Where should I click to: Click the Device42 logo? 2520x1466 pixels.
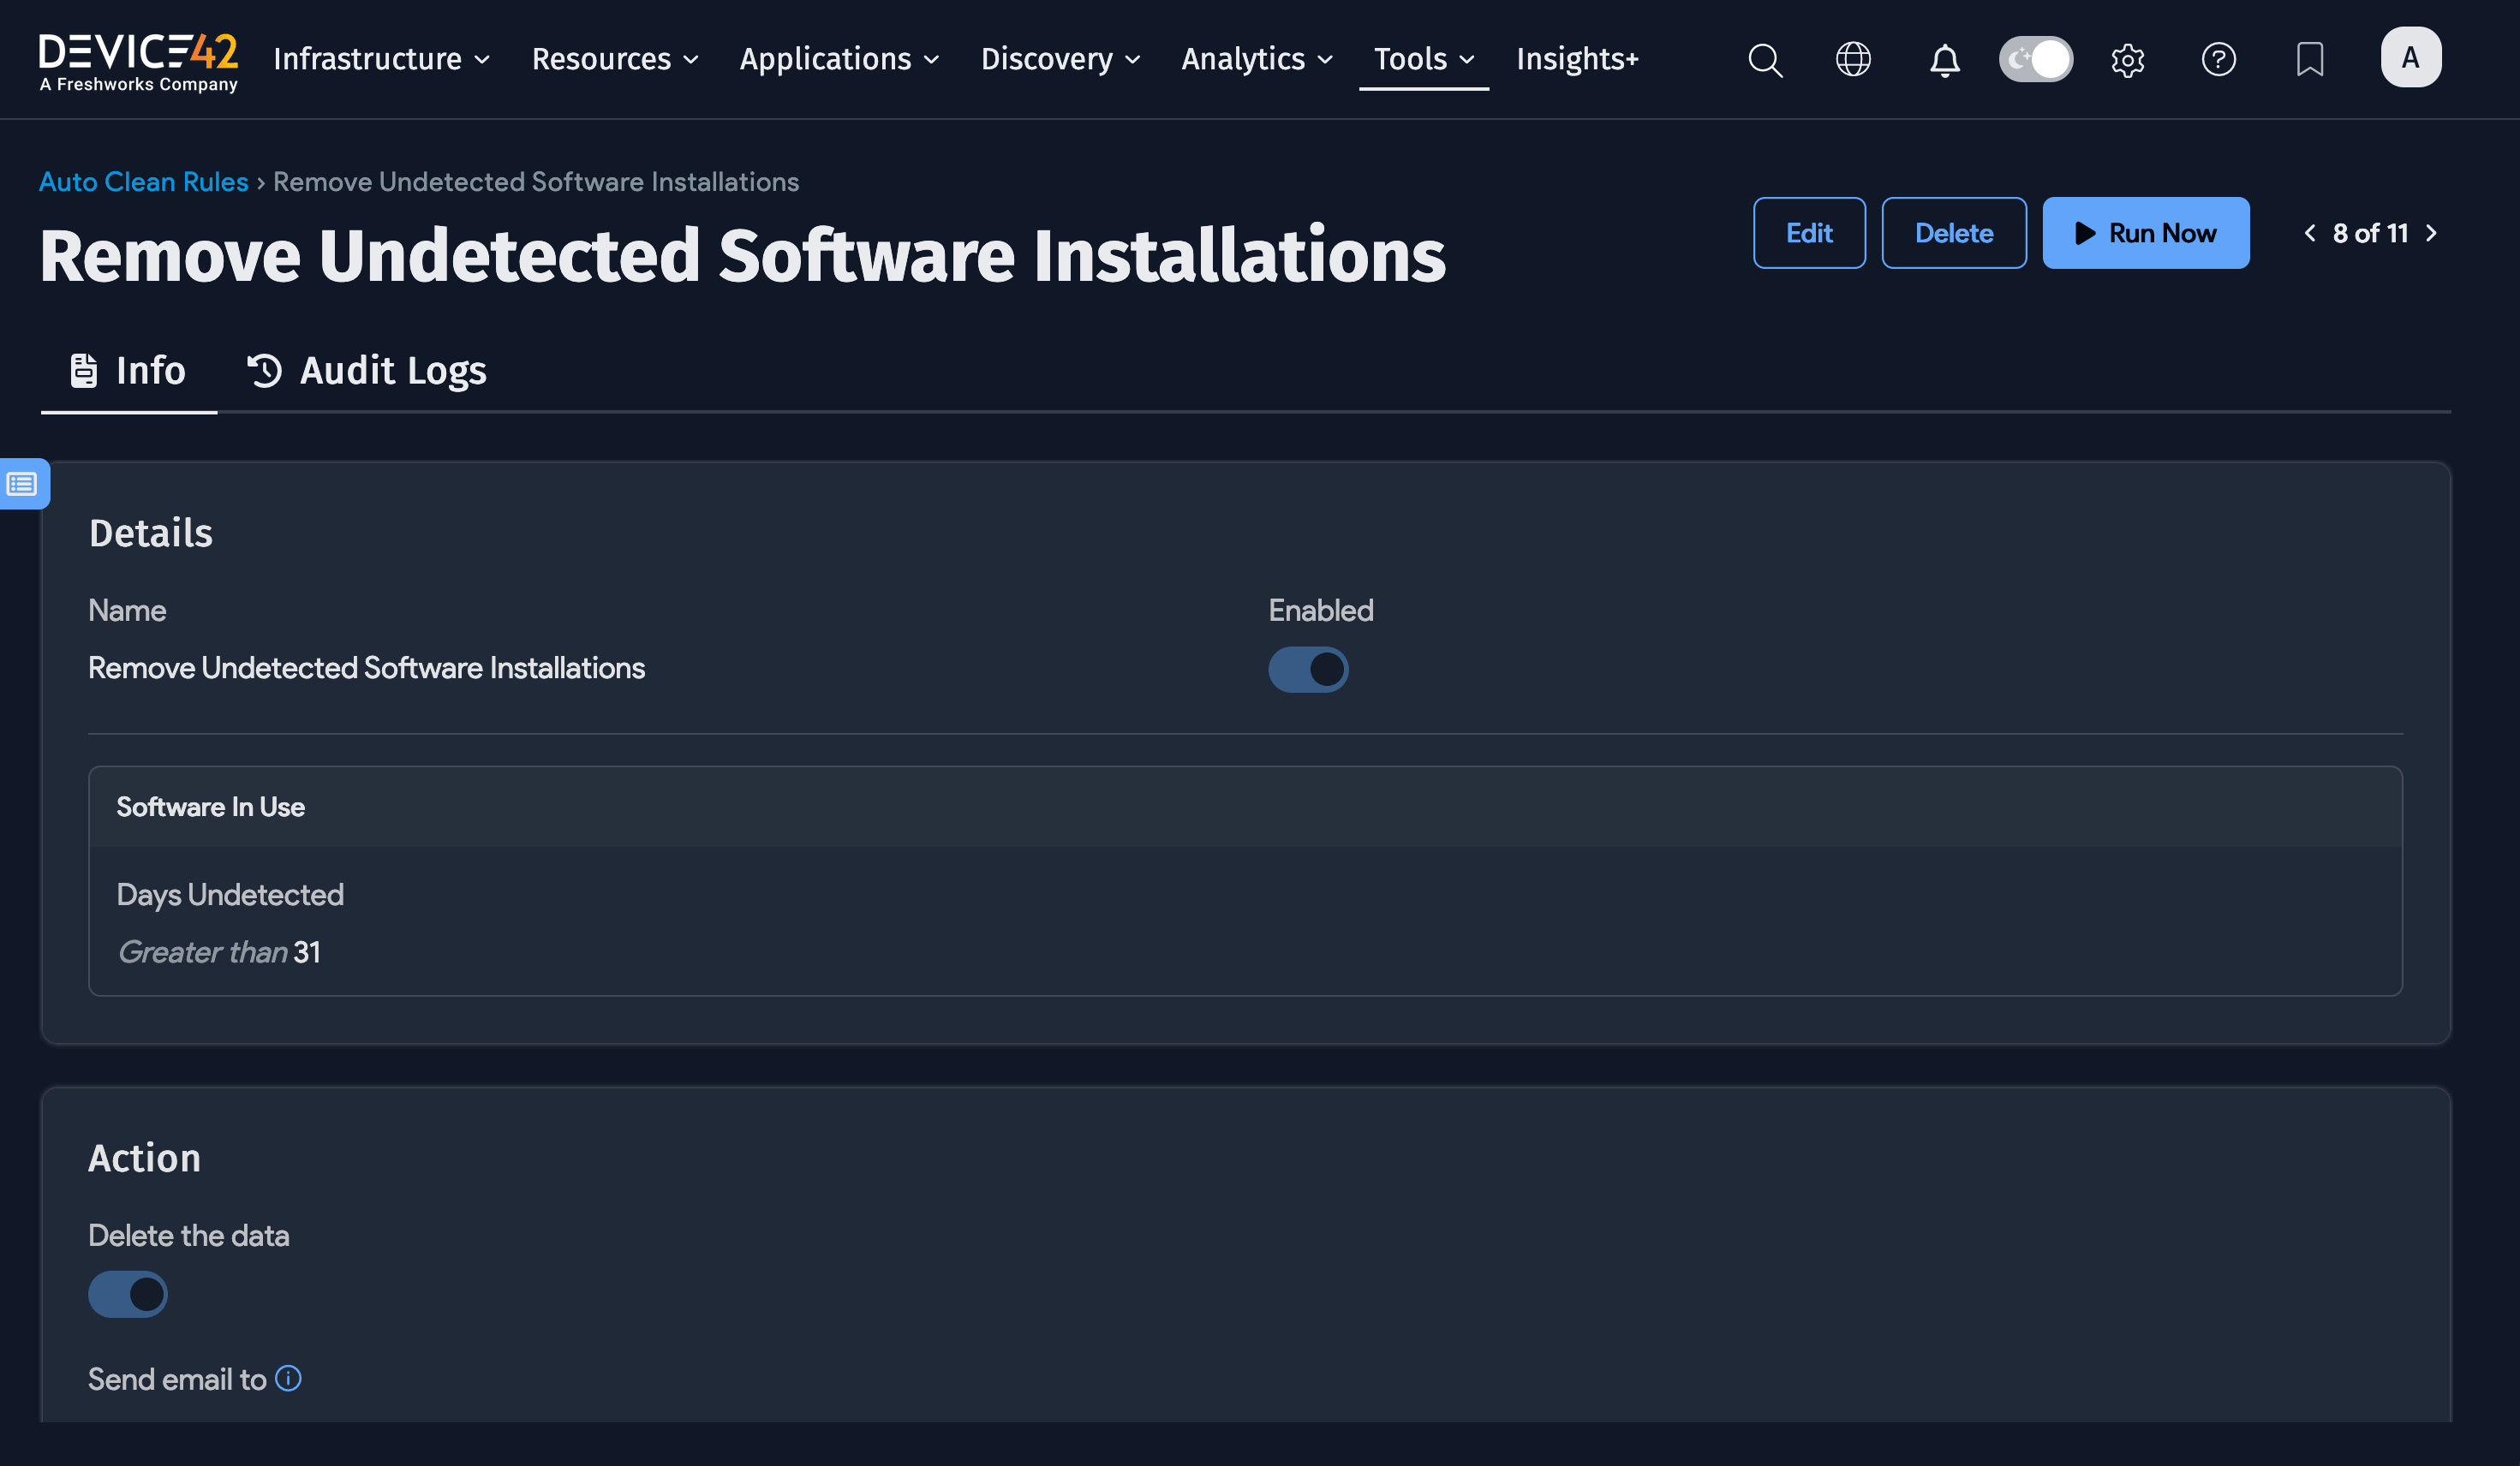pyautogui.click(x=138, y=62)
